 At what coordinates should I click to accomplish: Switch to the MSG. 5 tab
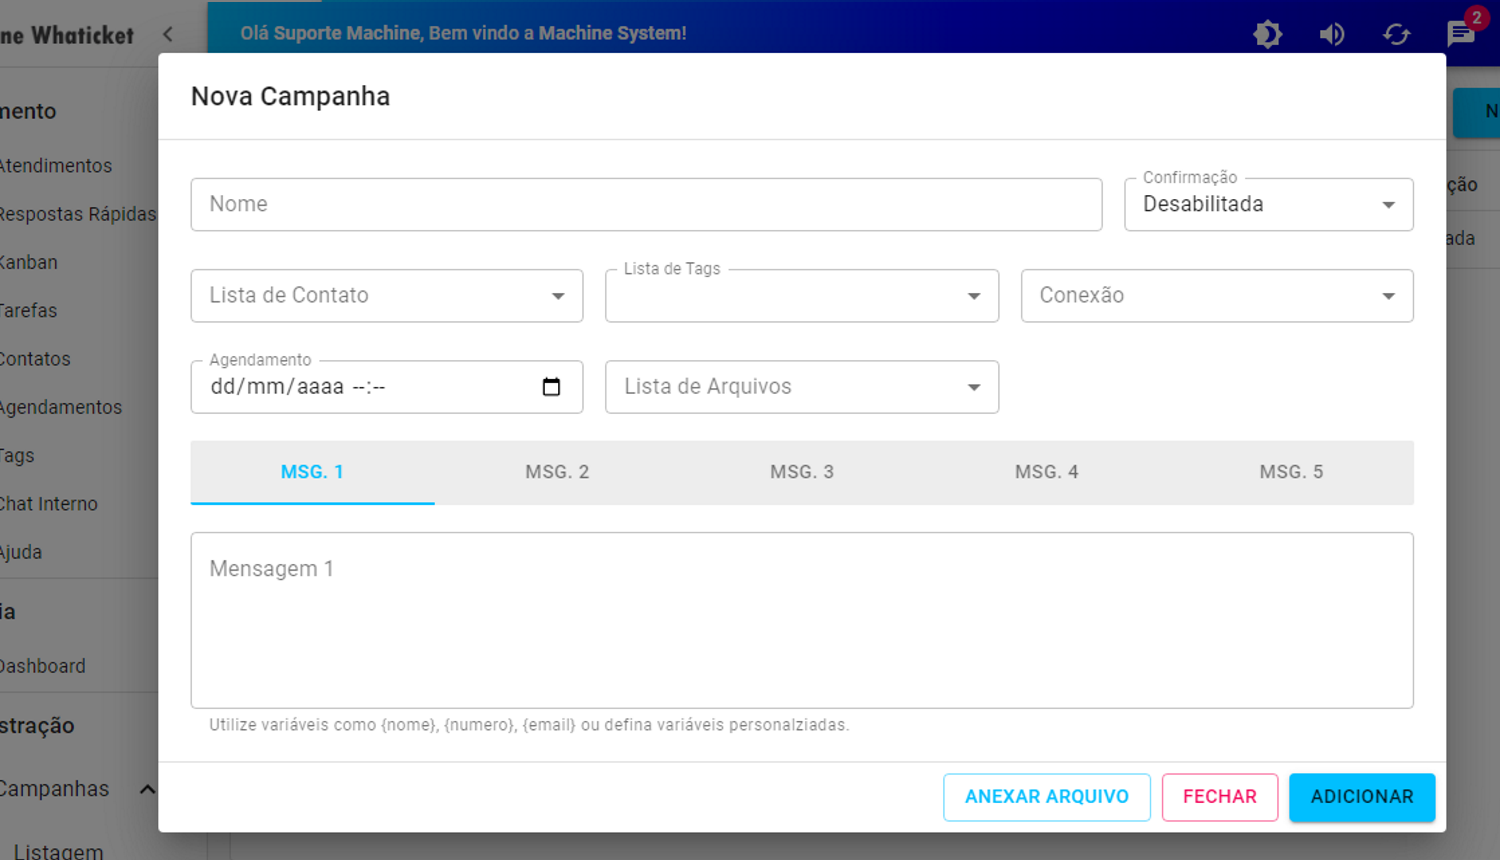point(1291,472)
